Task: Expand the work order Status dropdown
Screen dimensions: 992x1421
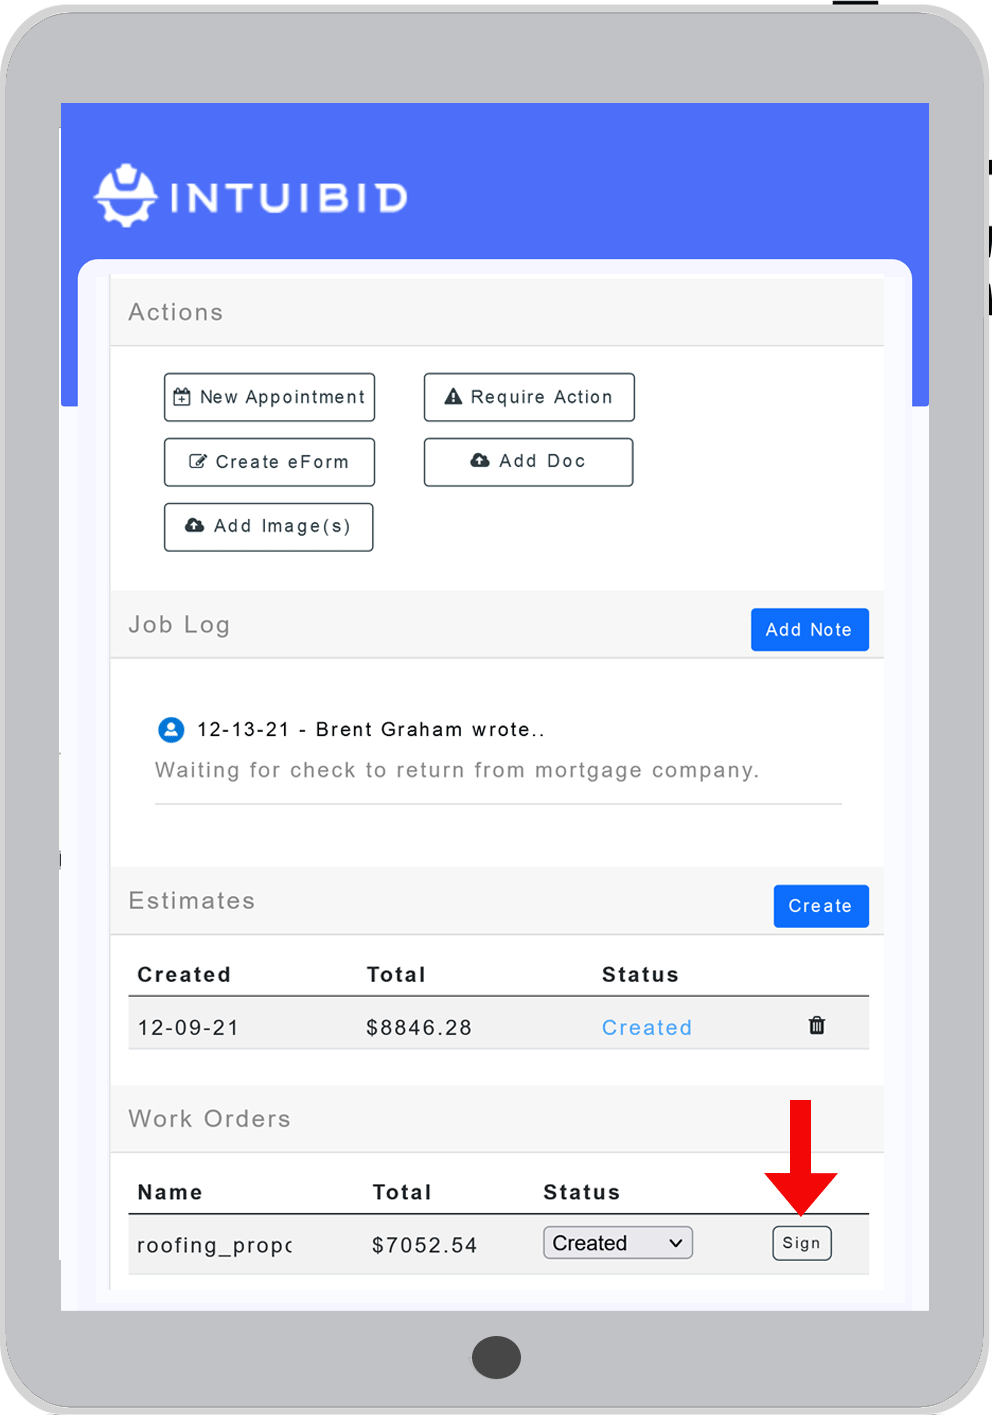Action: point(617,1243)
